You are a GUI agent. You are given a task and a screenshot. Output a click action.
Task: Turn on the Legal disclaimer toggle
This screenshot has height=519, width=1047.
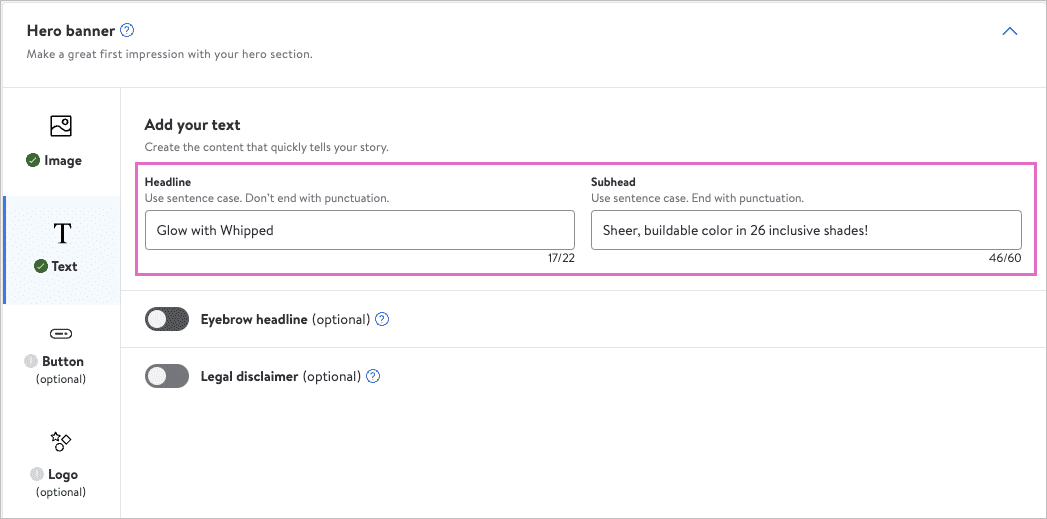(167, 377)
